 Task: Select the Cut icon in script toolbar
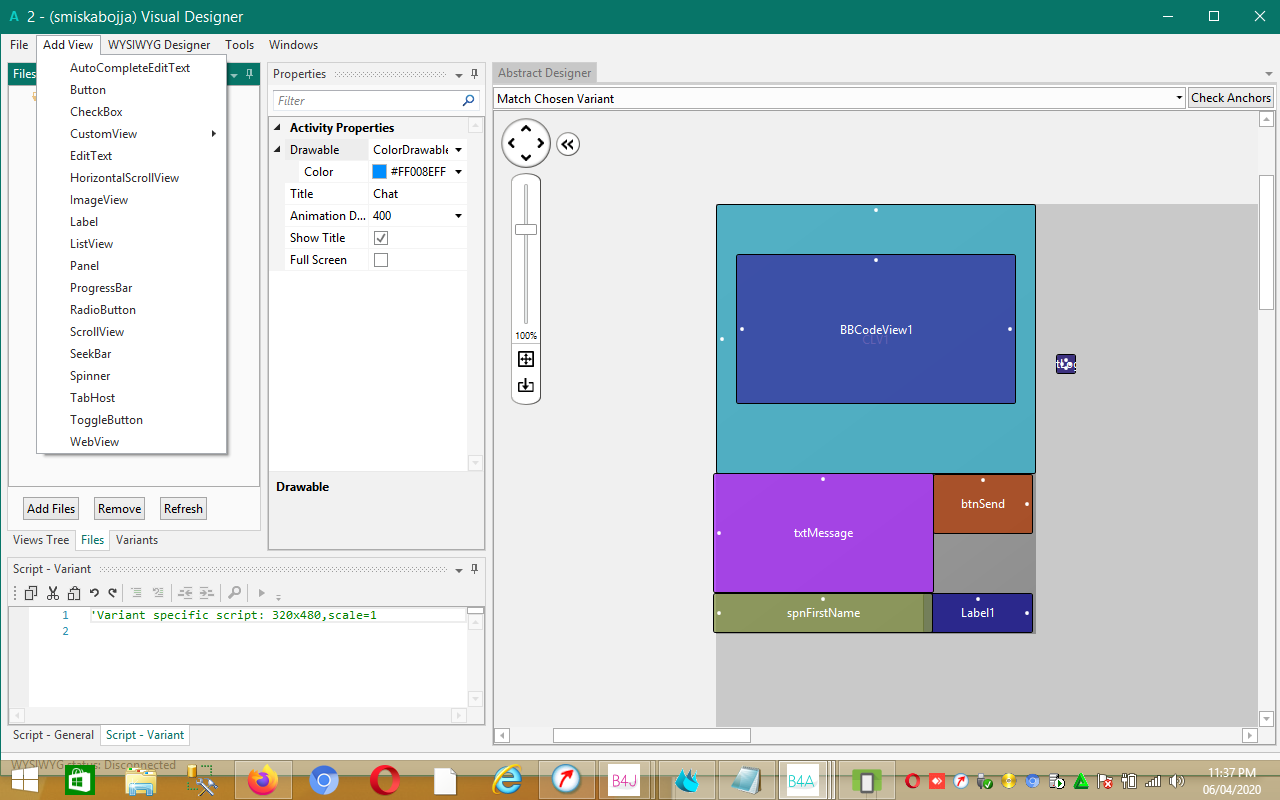[52, 593]
